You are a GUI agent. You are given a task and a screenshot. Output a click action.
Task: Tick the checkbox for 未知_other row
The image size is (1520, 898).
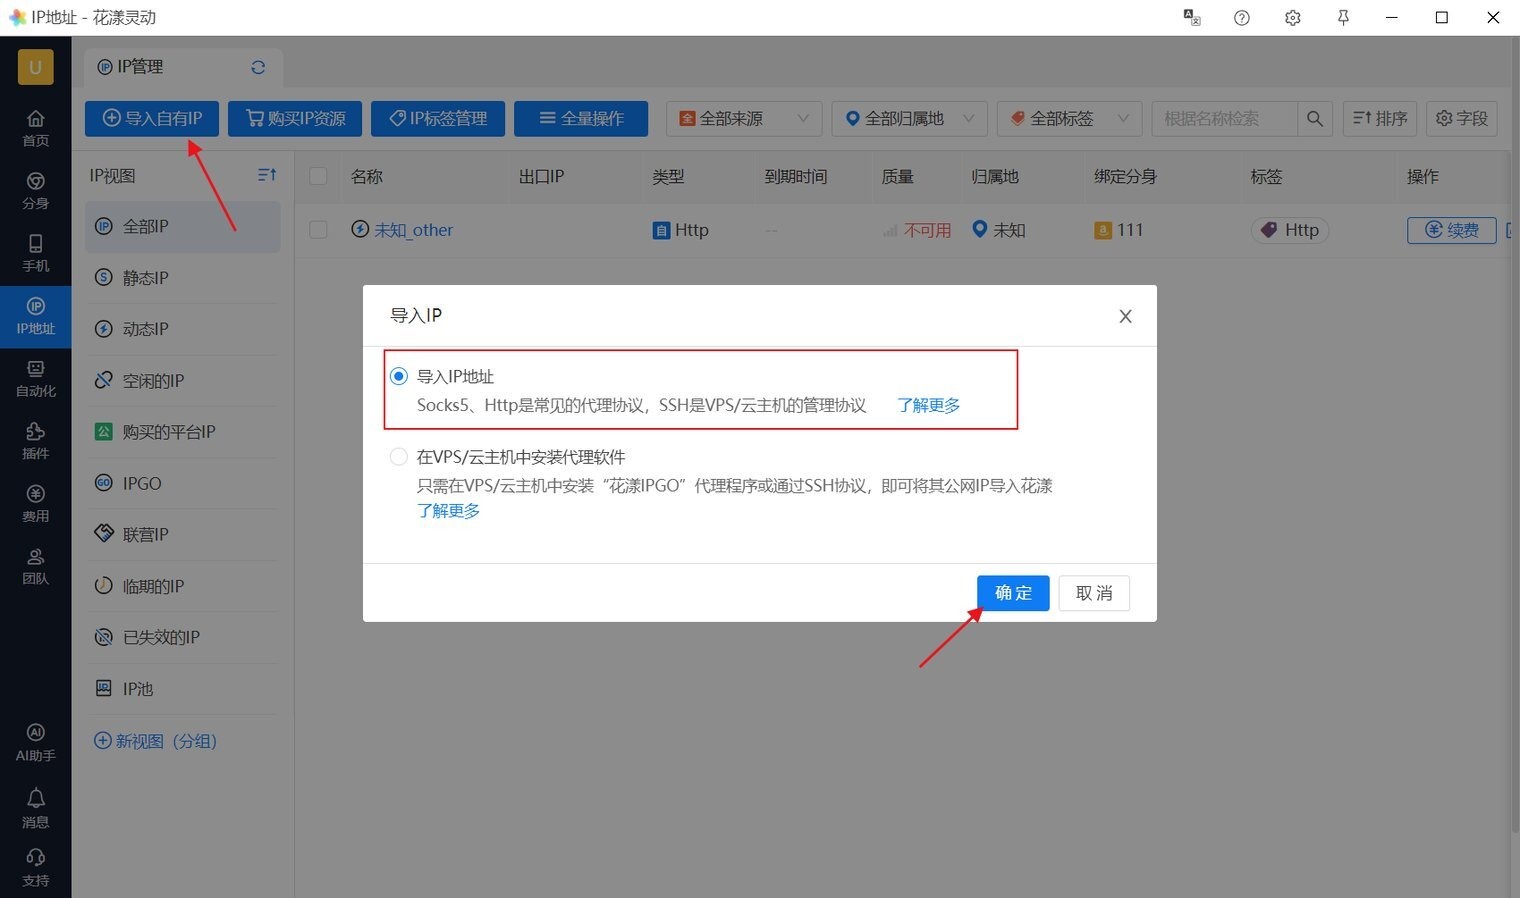tap(318, 230)
